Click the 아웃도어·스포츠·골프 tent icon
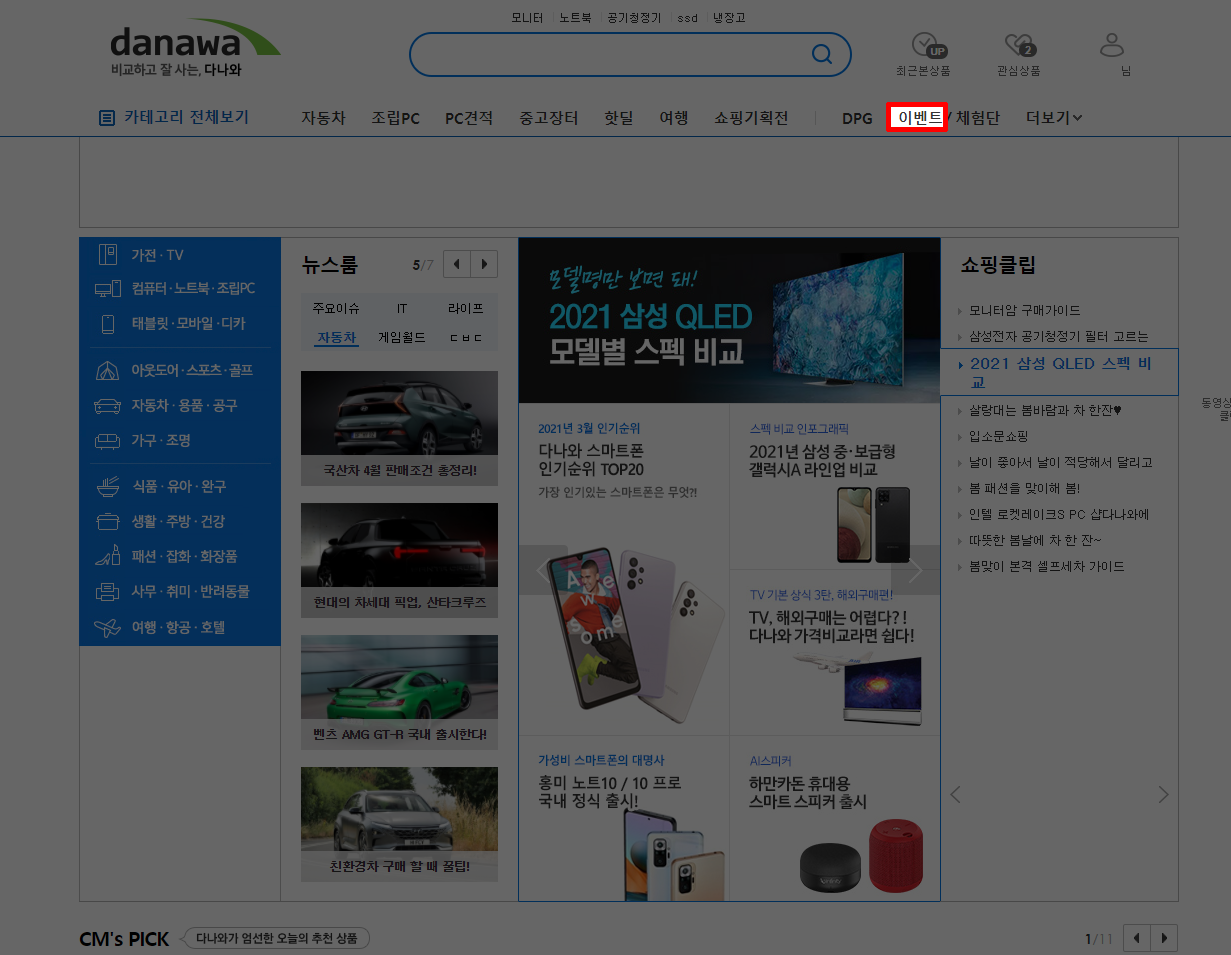Image resolution: width=1231 pixels, height=955 pixels. (x=108, y=371)
